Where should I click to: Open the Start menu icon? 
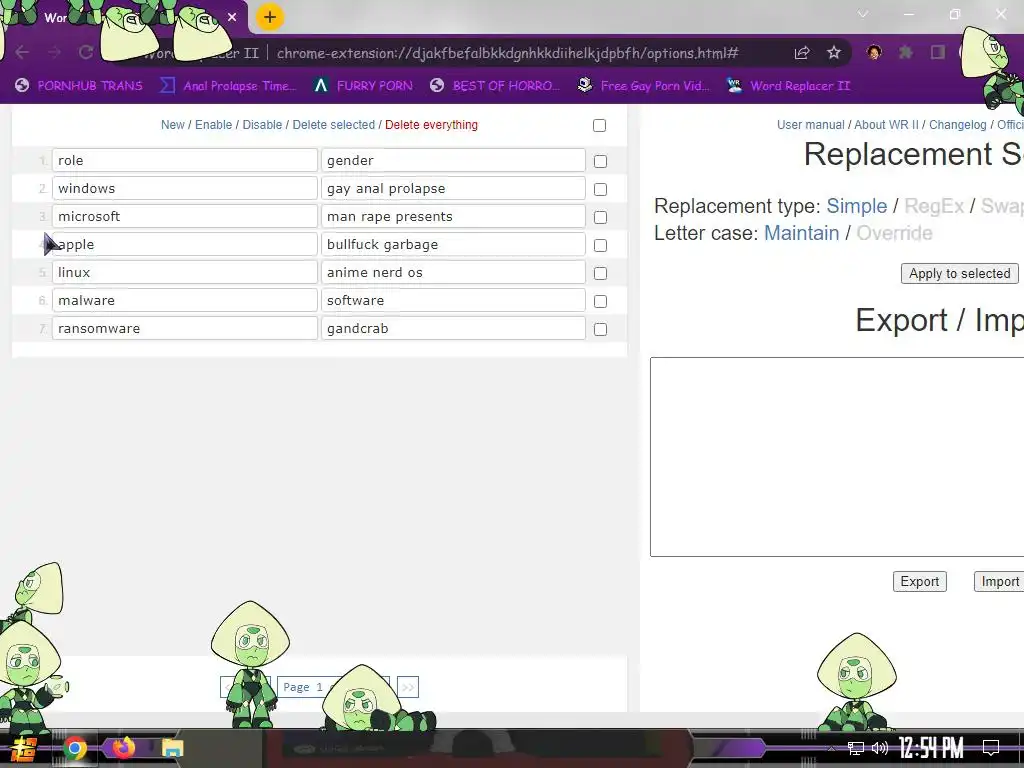(23, 748)
